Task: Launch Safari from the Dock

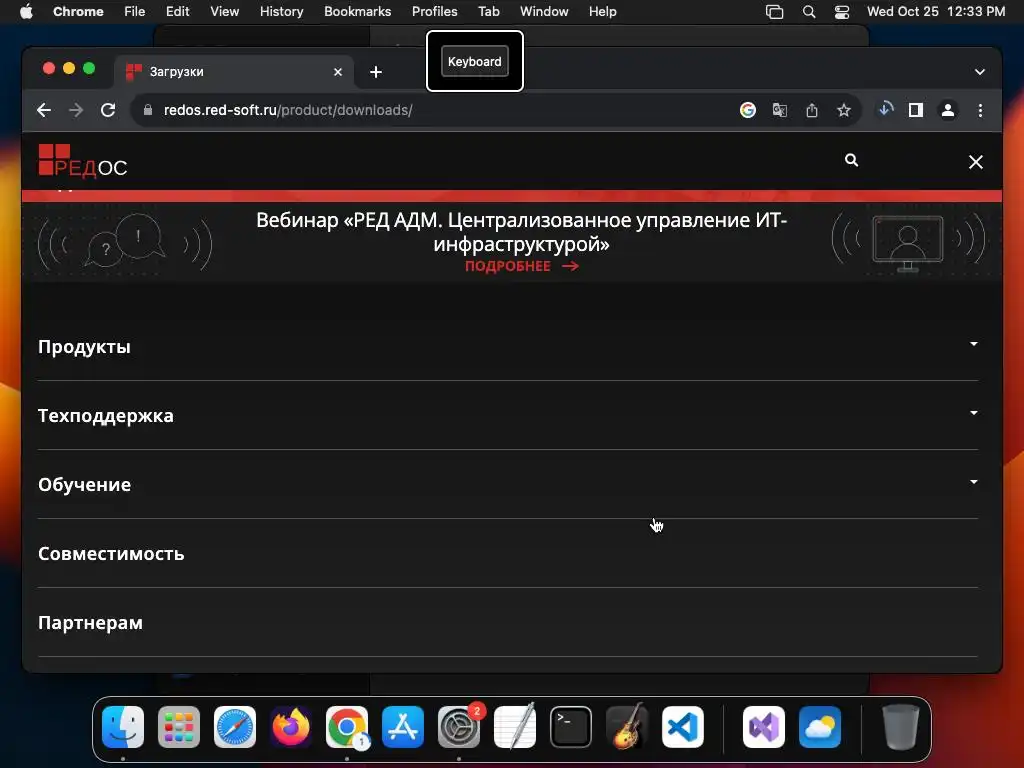Action: (235, 727)
